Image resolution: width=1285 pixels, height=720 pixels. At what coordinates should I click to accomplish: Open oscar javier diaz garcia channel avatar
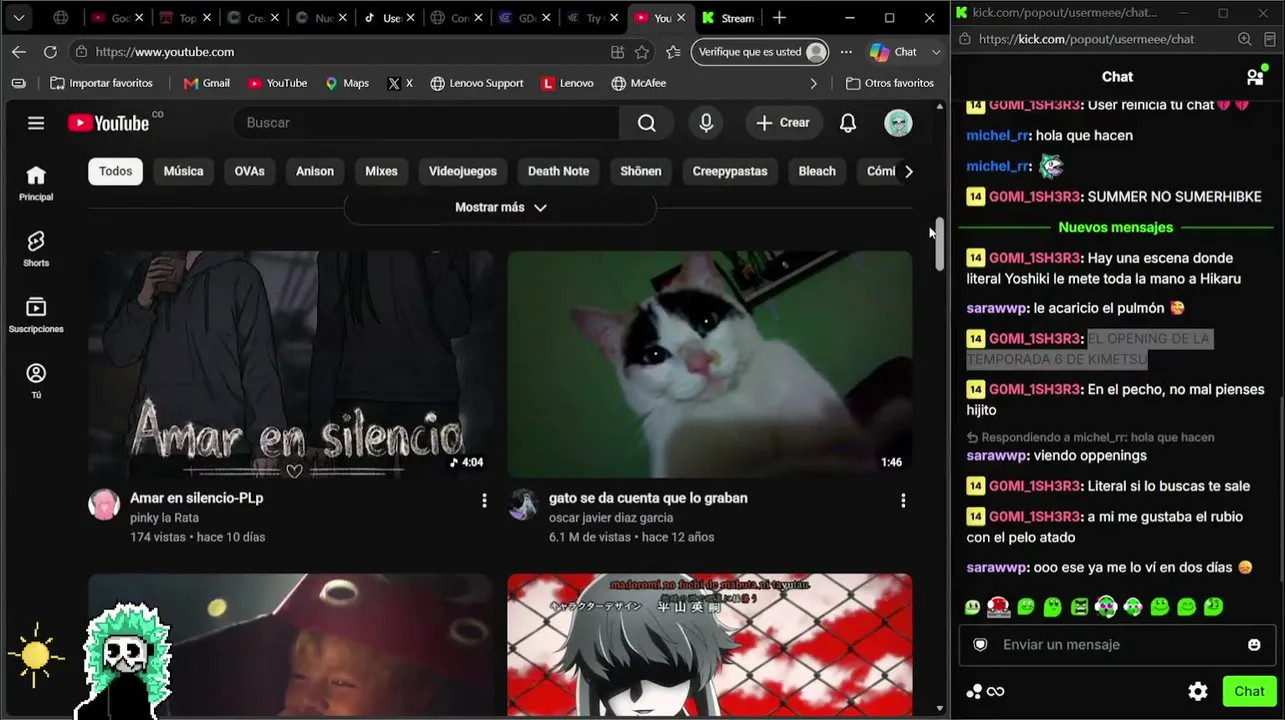pos(523,504)
